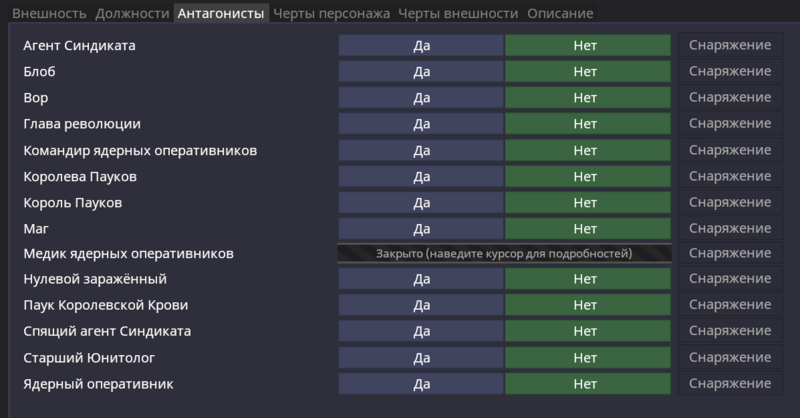The width and height of the screenshot is (800, 418).
Task: Set Нулевой заражённый to Нет
Action: pyautogui.click(x=585, y=280)
